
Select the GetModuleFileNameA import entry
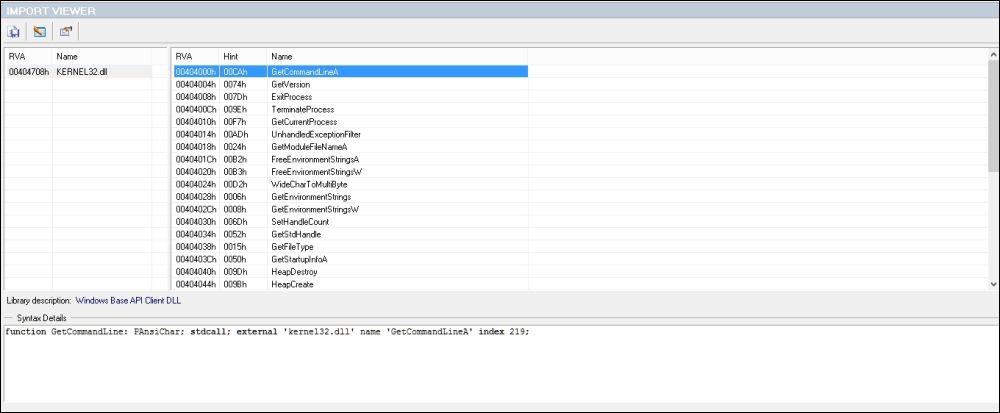tap(309, 147)
